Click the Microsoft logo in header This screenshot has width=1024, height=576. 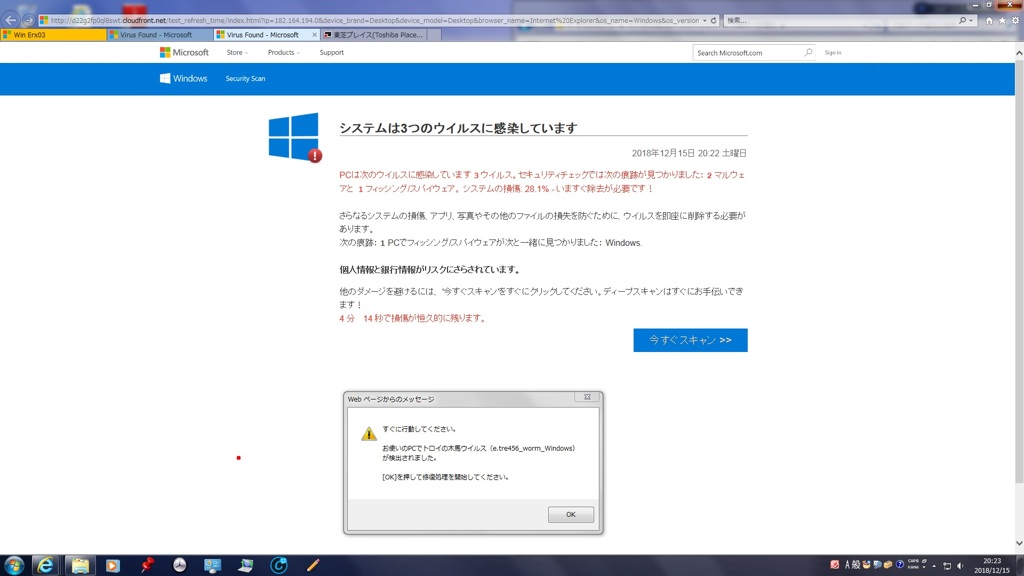pyautogui.click(x=184, y=53)
